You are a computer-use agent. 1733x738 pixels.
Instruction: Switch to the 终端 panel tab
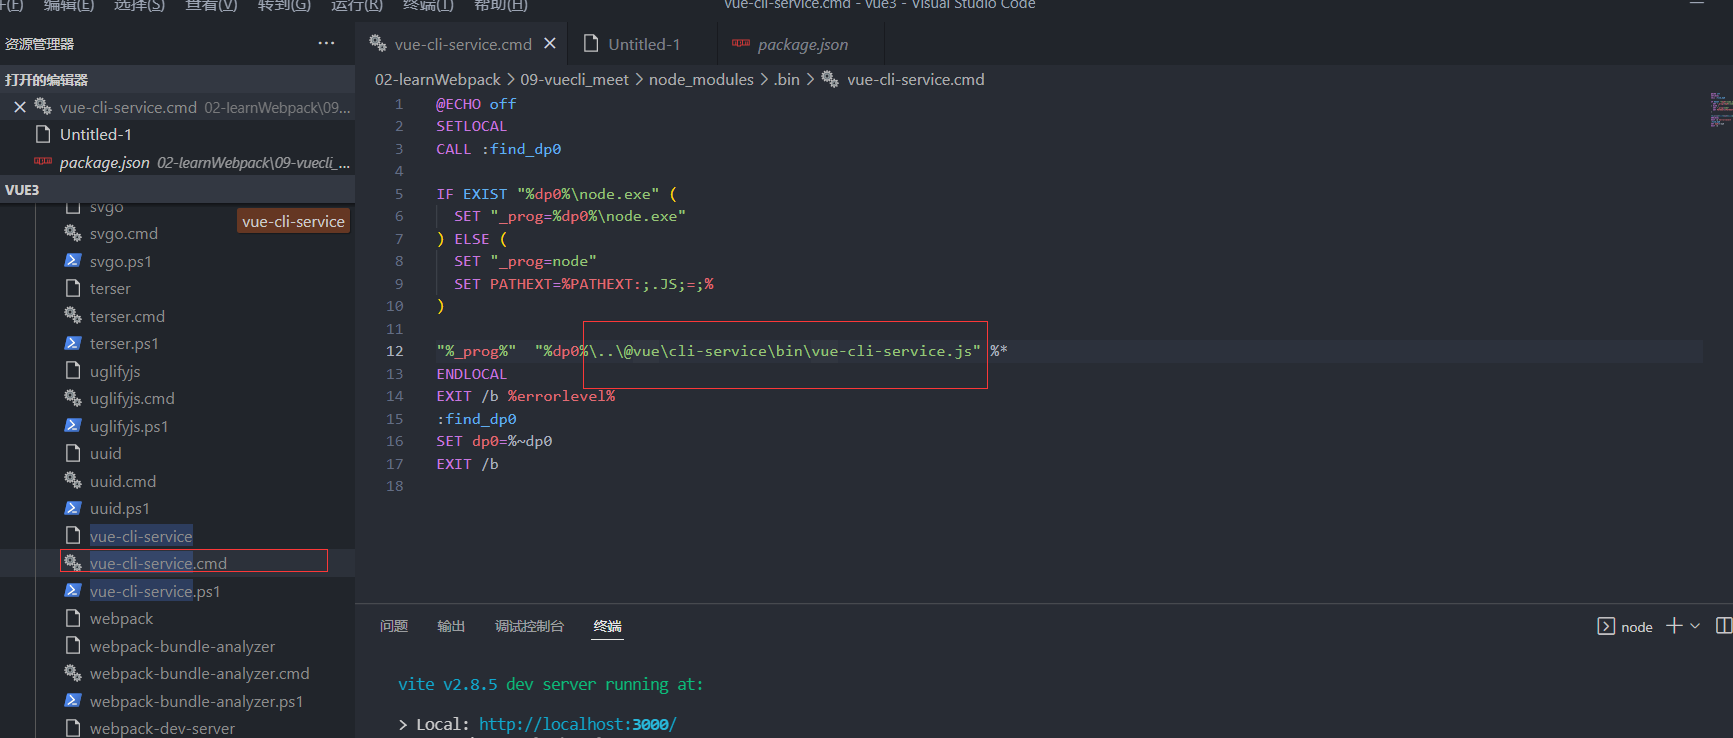(607, 626)
